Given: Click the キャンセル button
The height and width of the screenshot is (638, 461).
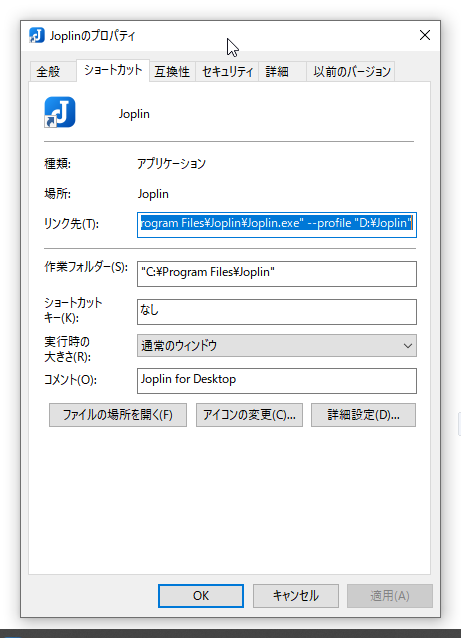Looking at the screenshot, I should click(296, 596).
